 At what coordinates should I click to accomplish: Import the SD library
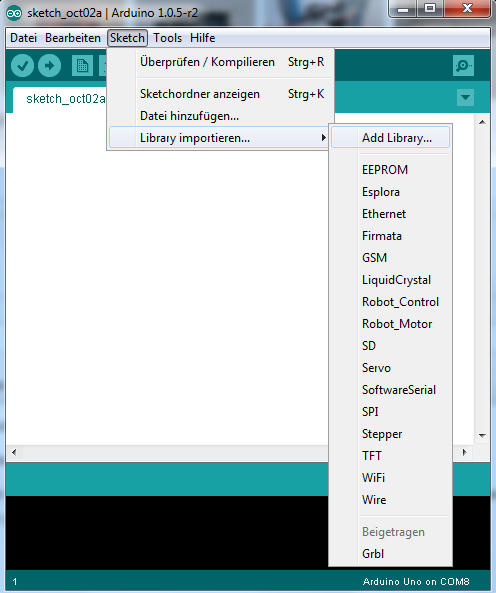(391, 346)
